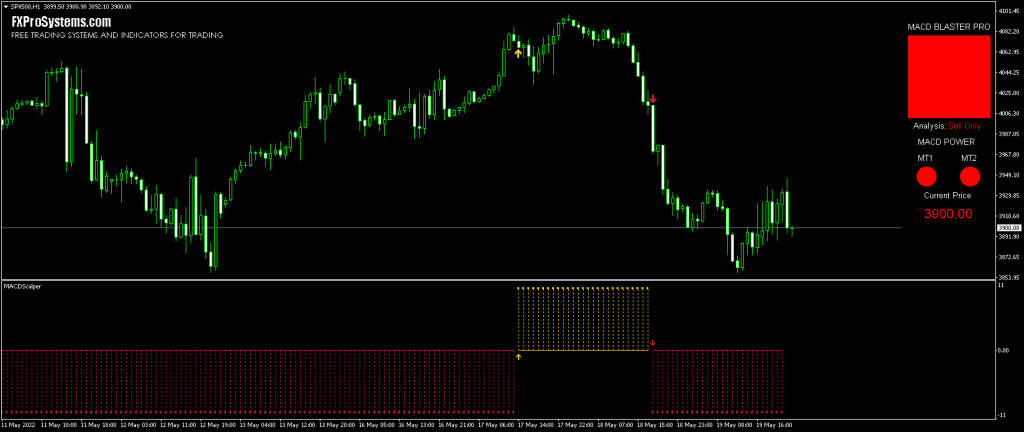
Task: Click the red 3900.00 current price value
Action: 947,214
